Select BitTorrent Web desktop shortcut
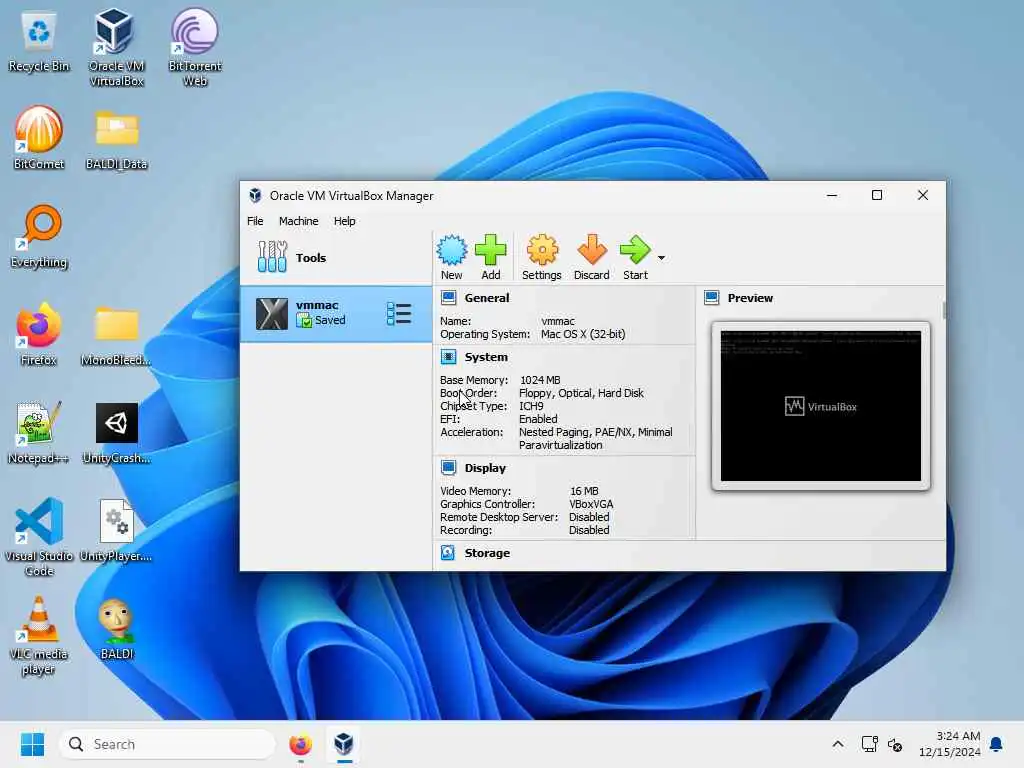Image resolution: width=1024 pixels, height=768 pixels. point(195,47)
